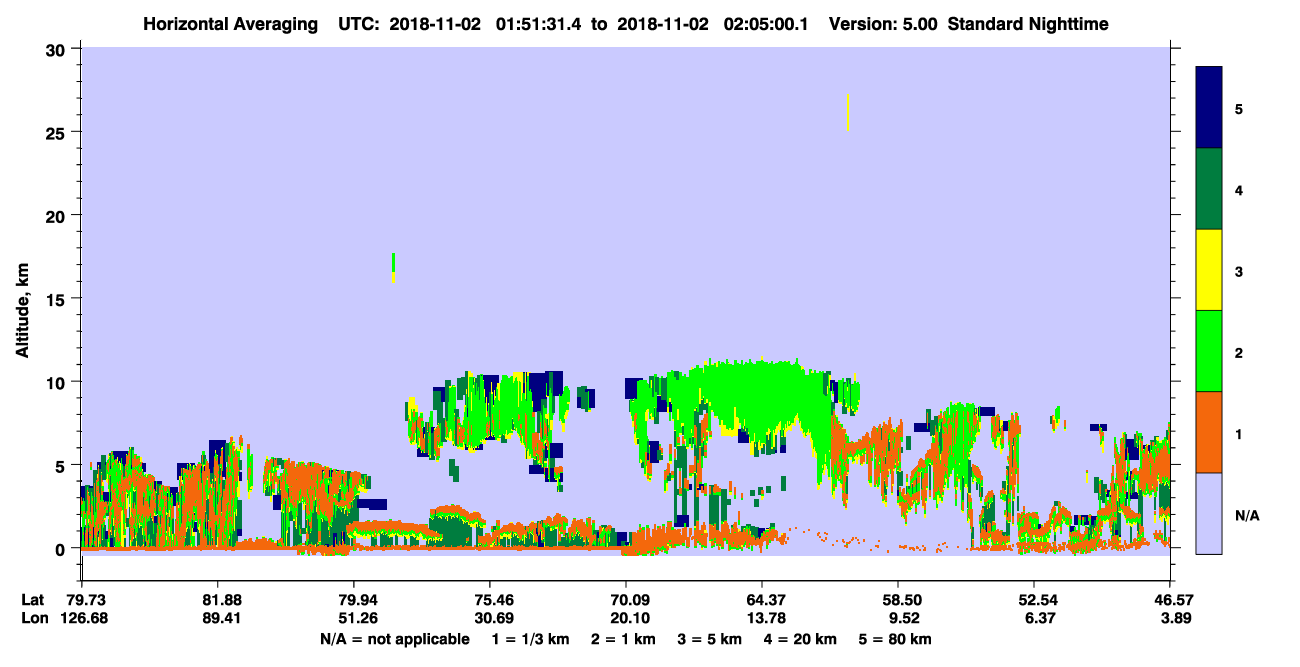Click legend text '3 = 5 km'
Viewport: 1300px width, 667px height.
(709, 638)
